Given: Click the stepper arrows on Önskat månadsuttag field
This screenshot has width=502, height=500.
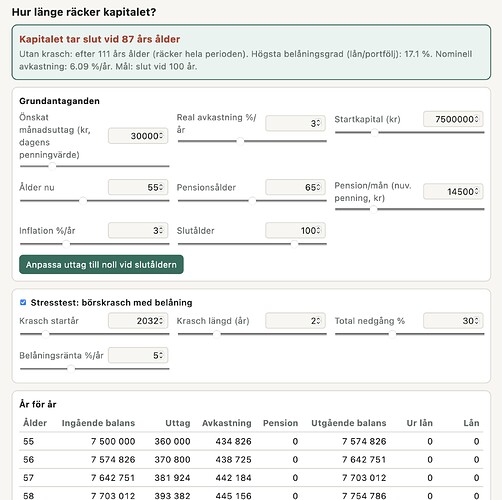Looking at the screenshot, I should 161,136.
